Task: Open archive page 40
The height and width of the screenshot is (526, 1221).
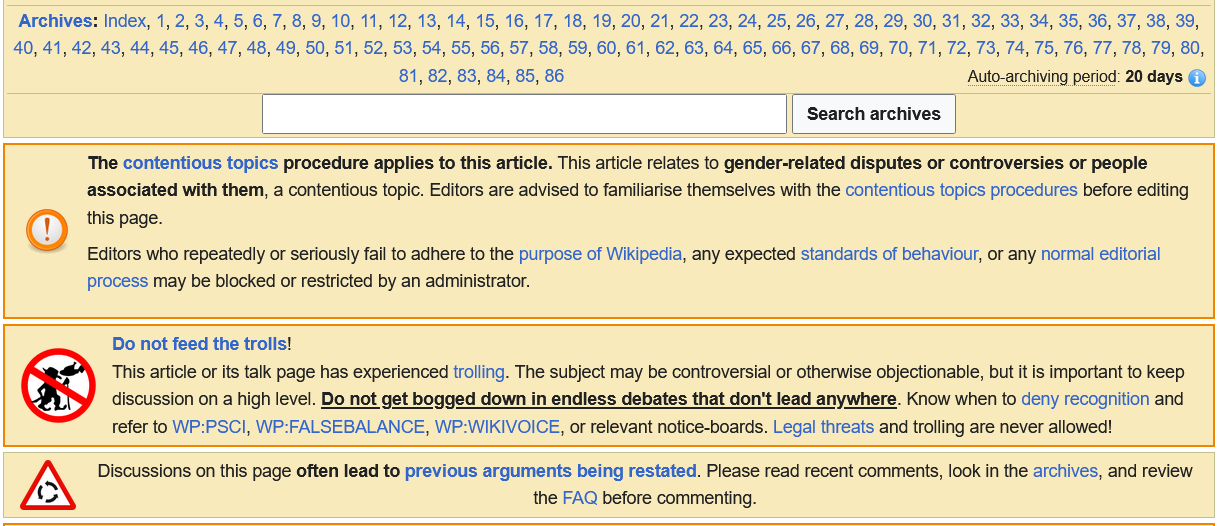Action: click(24, 48)
